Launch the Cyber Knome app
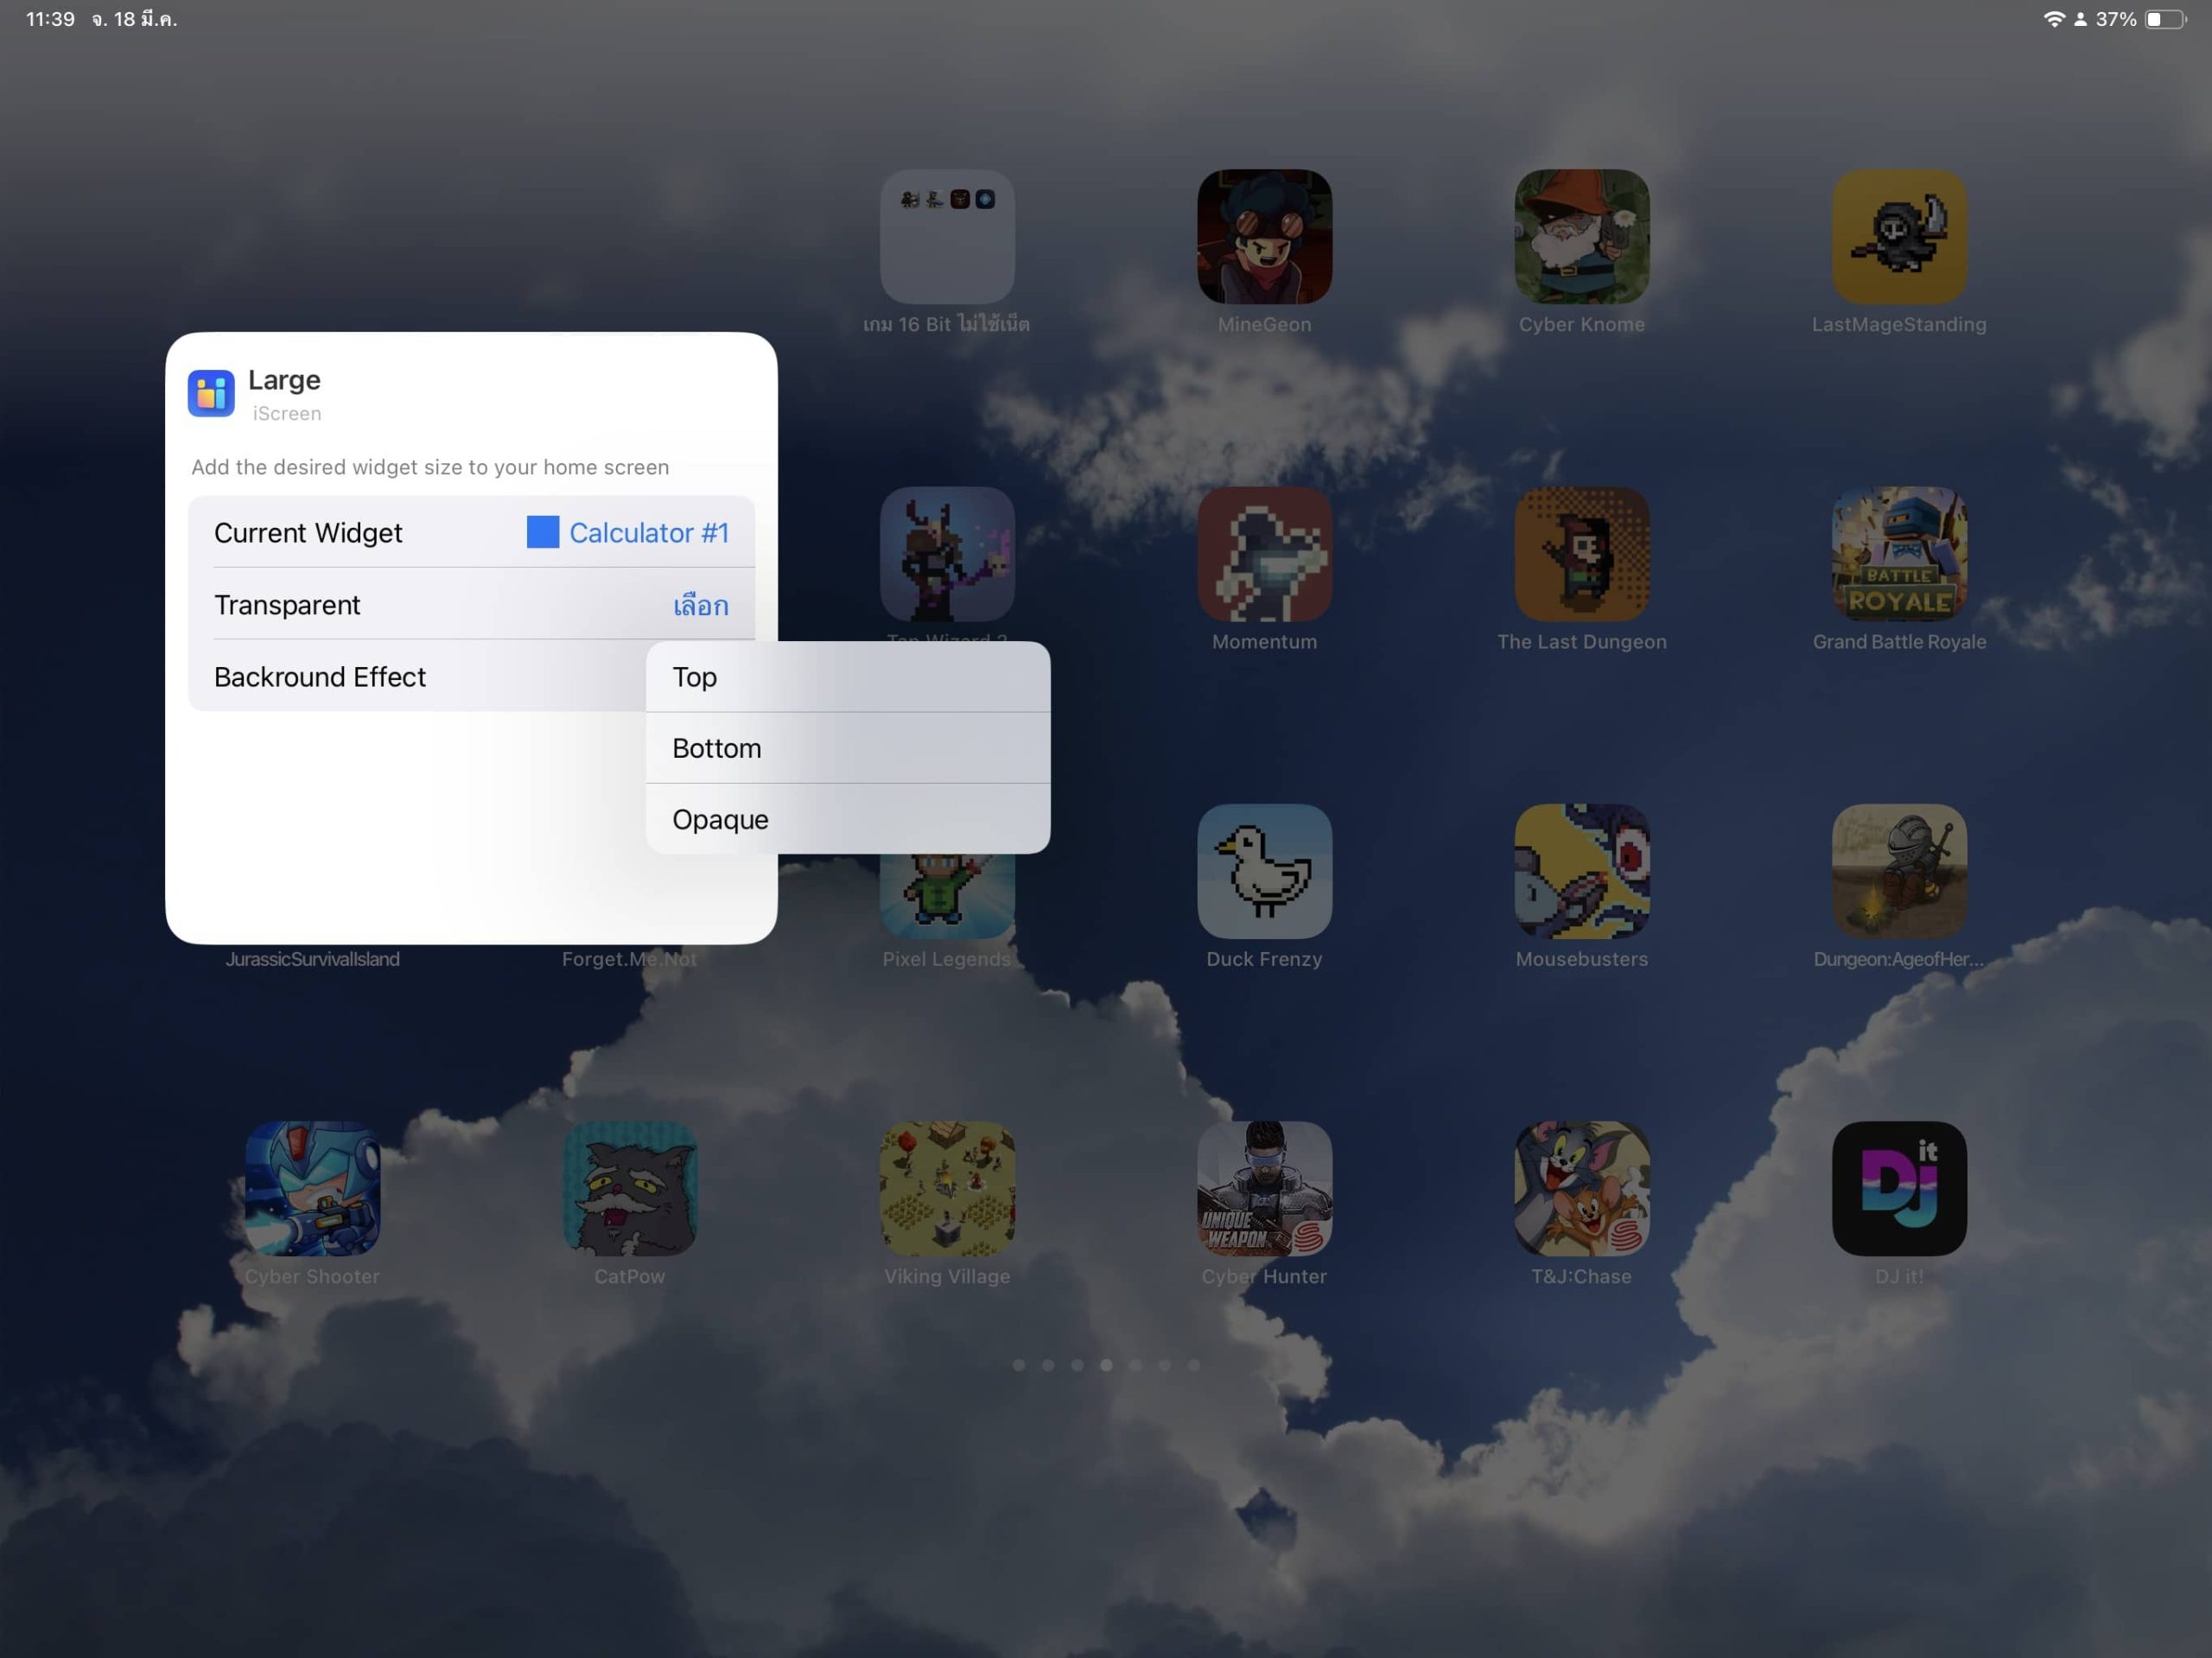The image size is (2212, 1658). pos(1581,236)
